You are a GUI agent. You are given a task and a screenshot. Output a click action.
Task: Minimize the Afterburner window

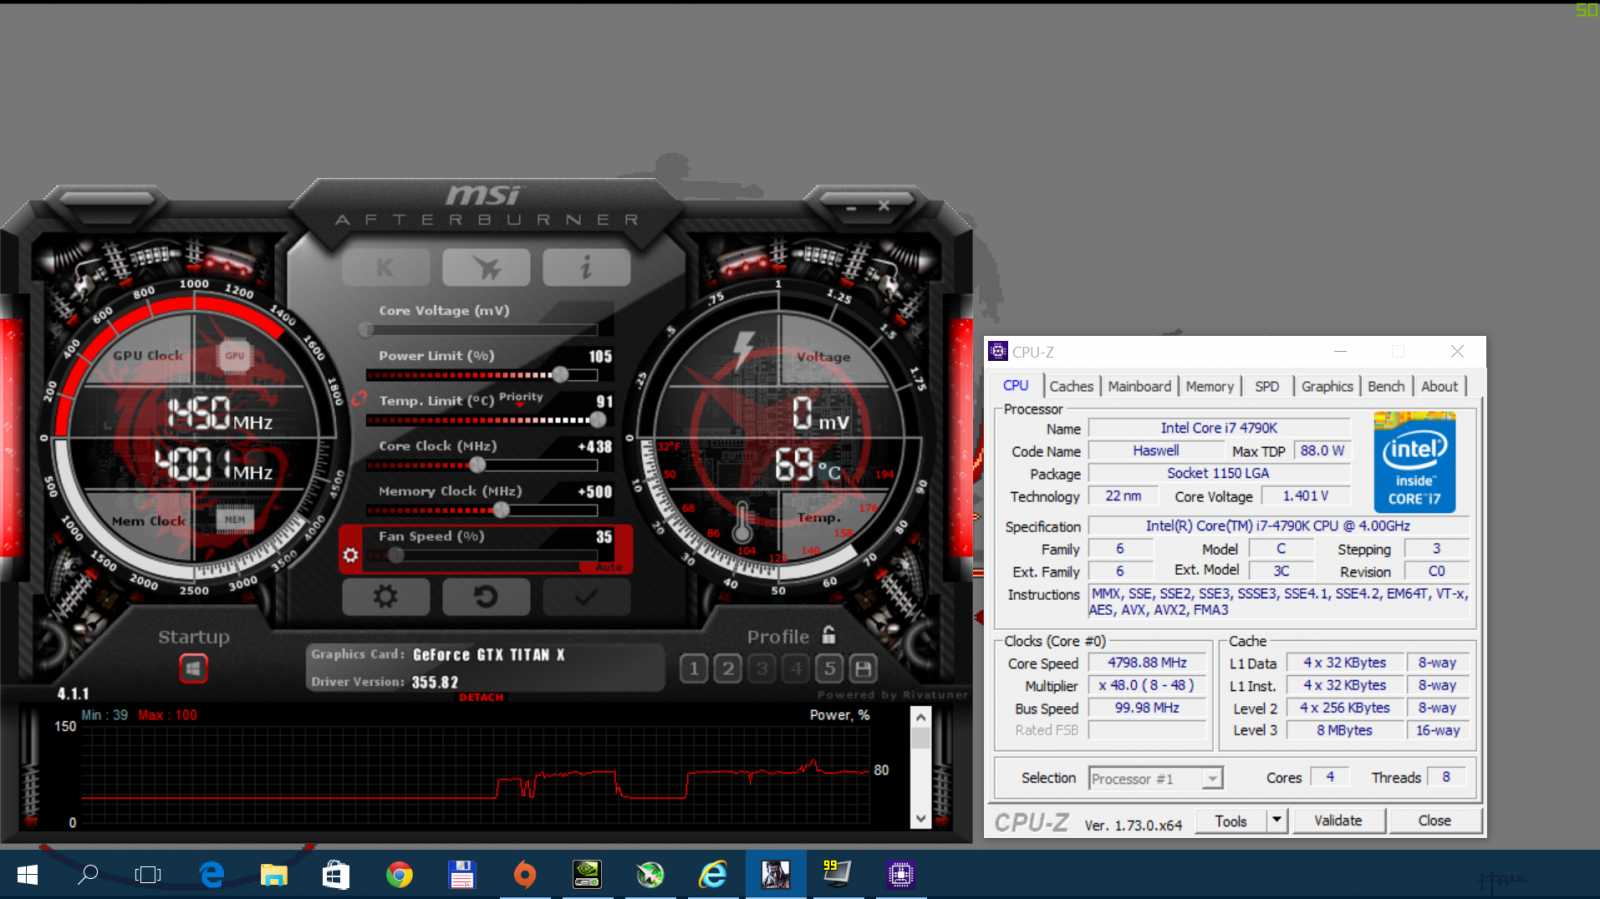pyautogui.click(x=851, y=208)
